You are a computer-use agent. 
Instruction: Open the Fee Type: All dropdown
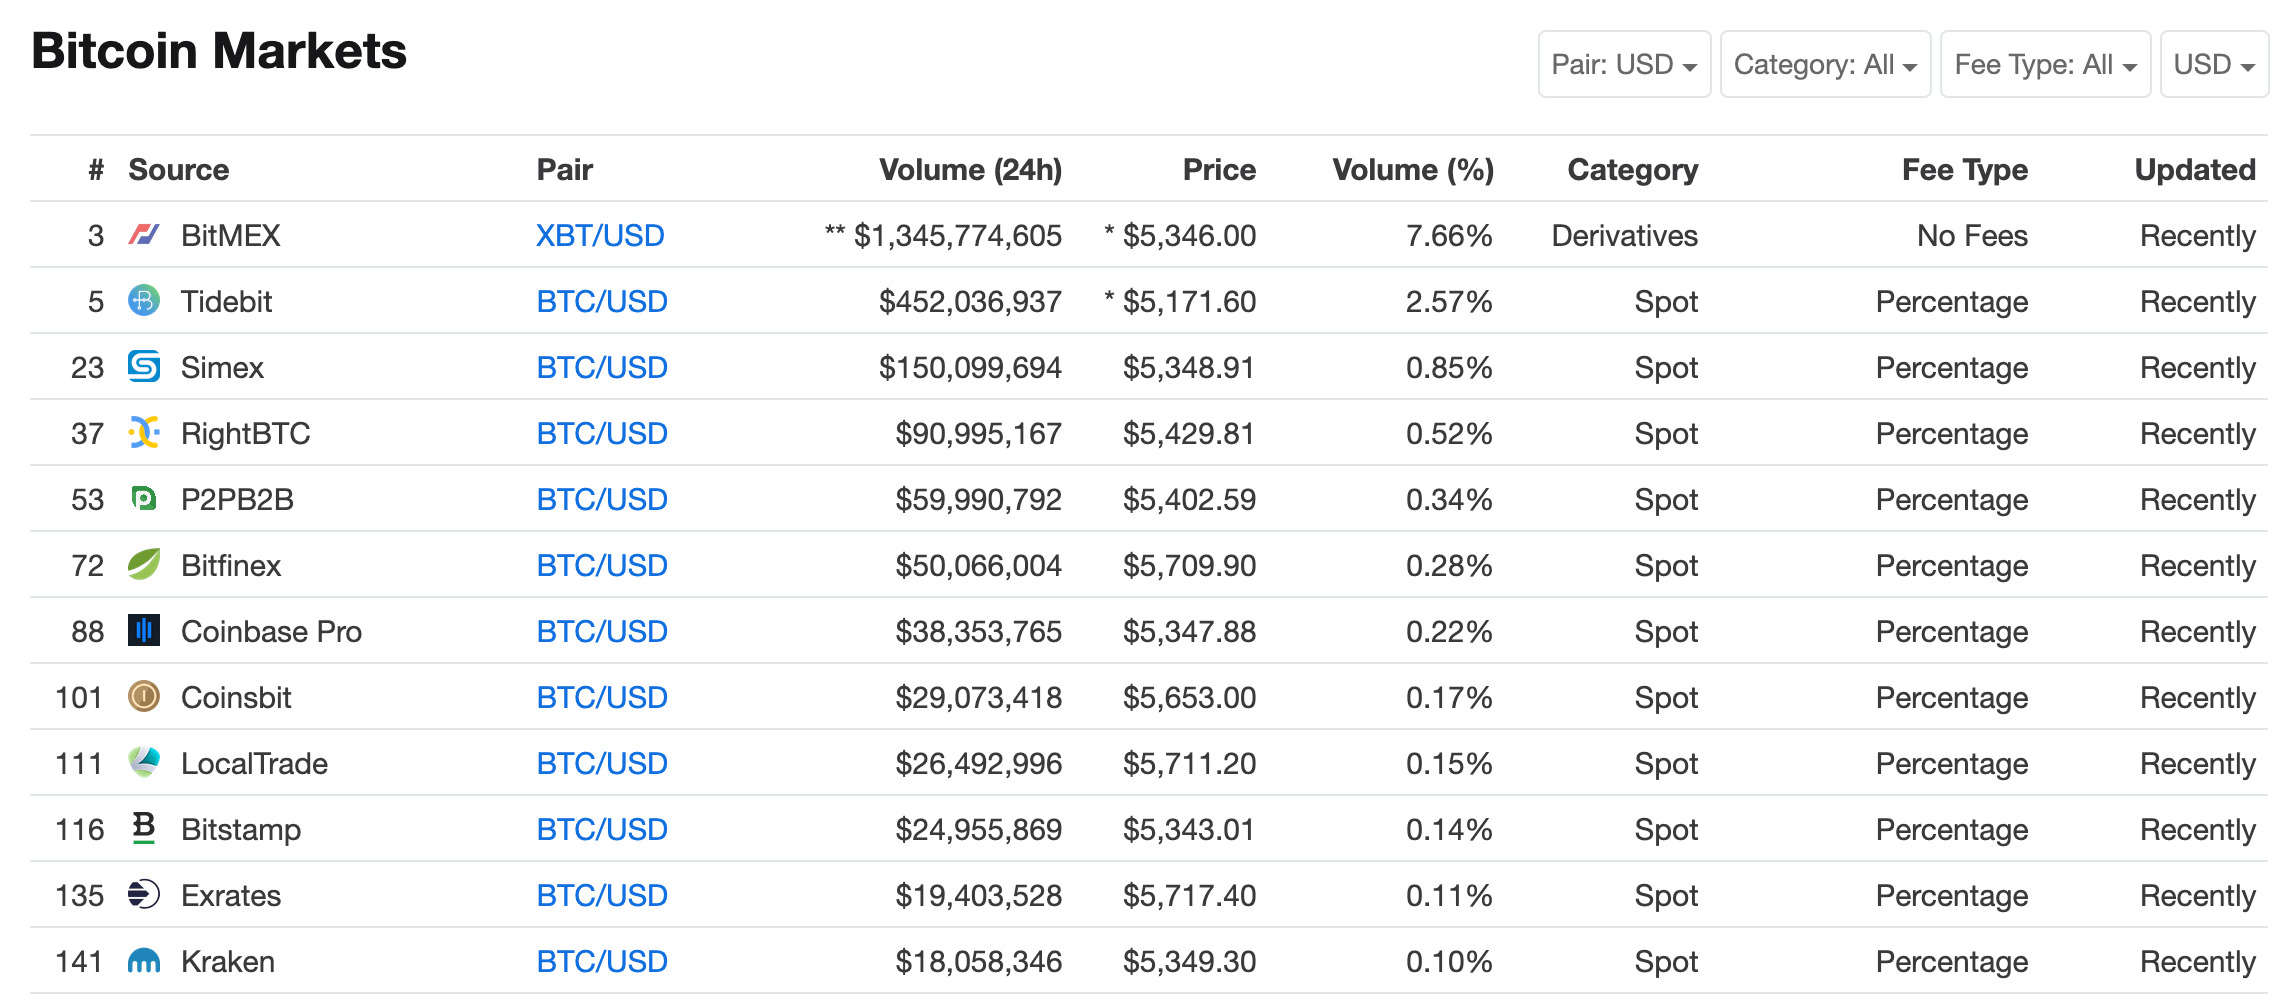click(2045, 64)
